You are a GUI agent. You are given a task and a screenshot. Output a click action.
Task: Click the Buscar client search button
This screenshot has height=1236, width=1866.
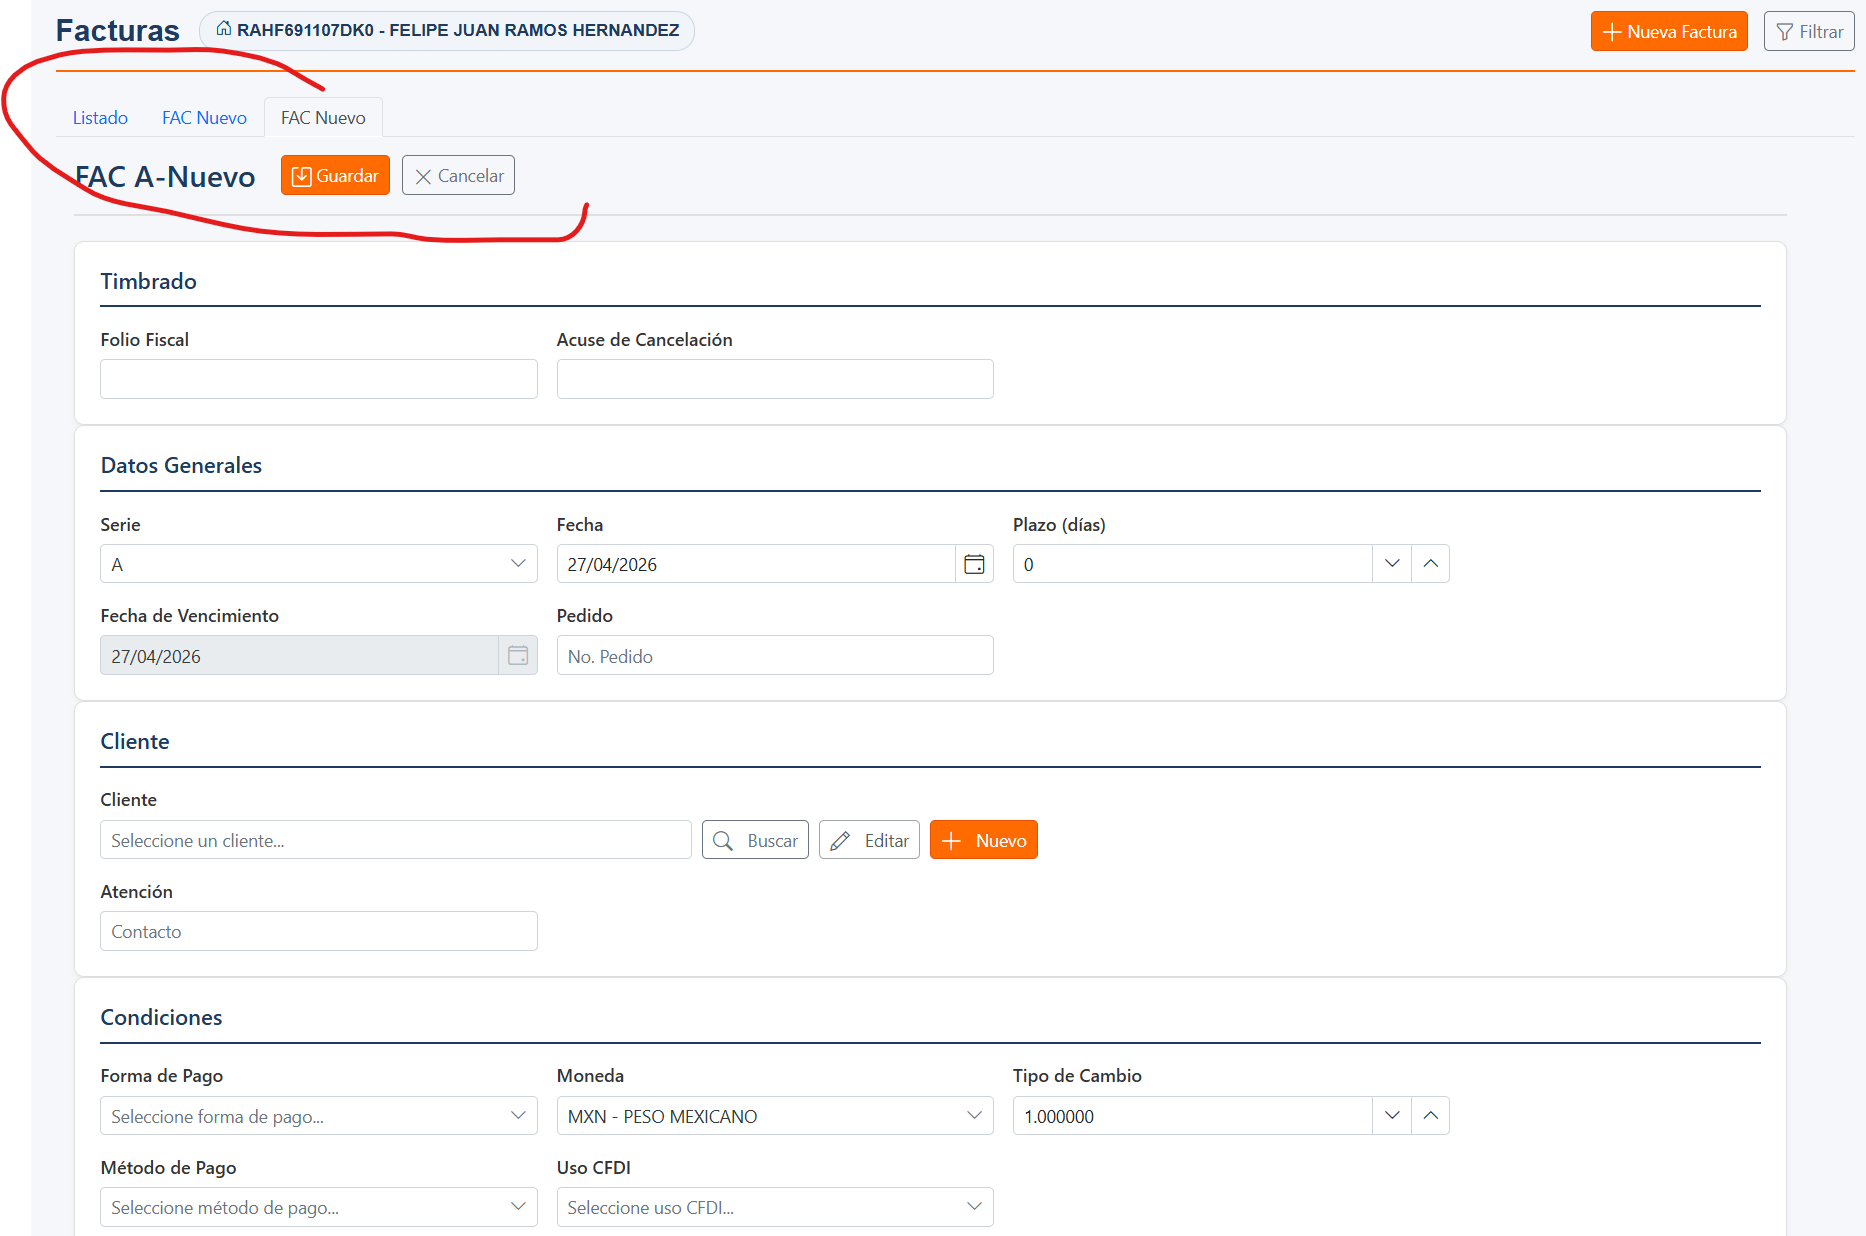click(755, 840)
